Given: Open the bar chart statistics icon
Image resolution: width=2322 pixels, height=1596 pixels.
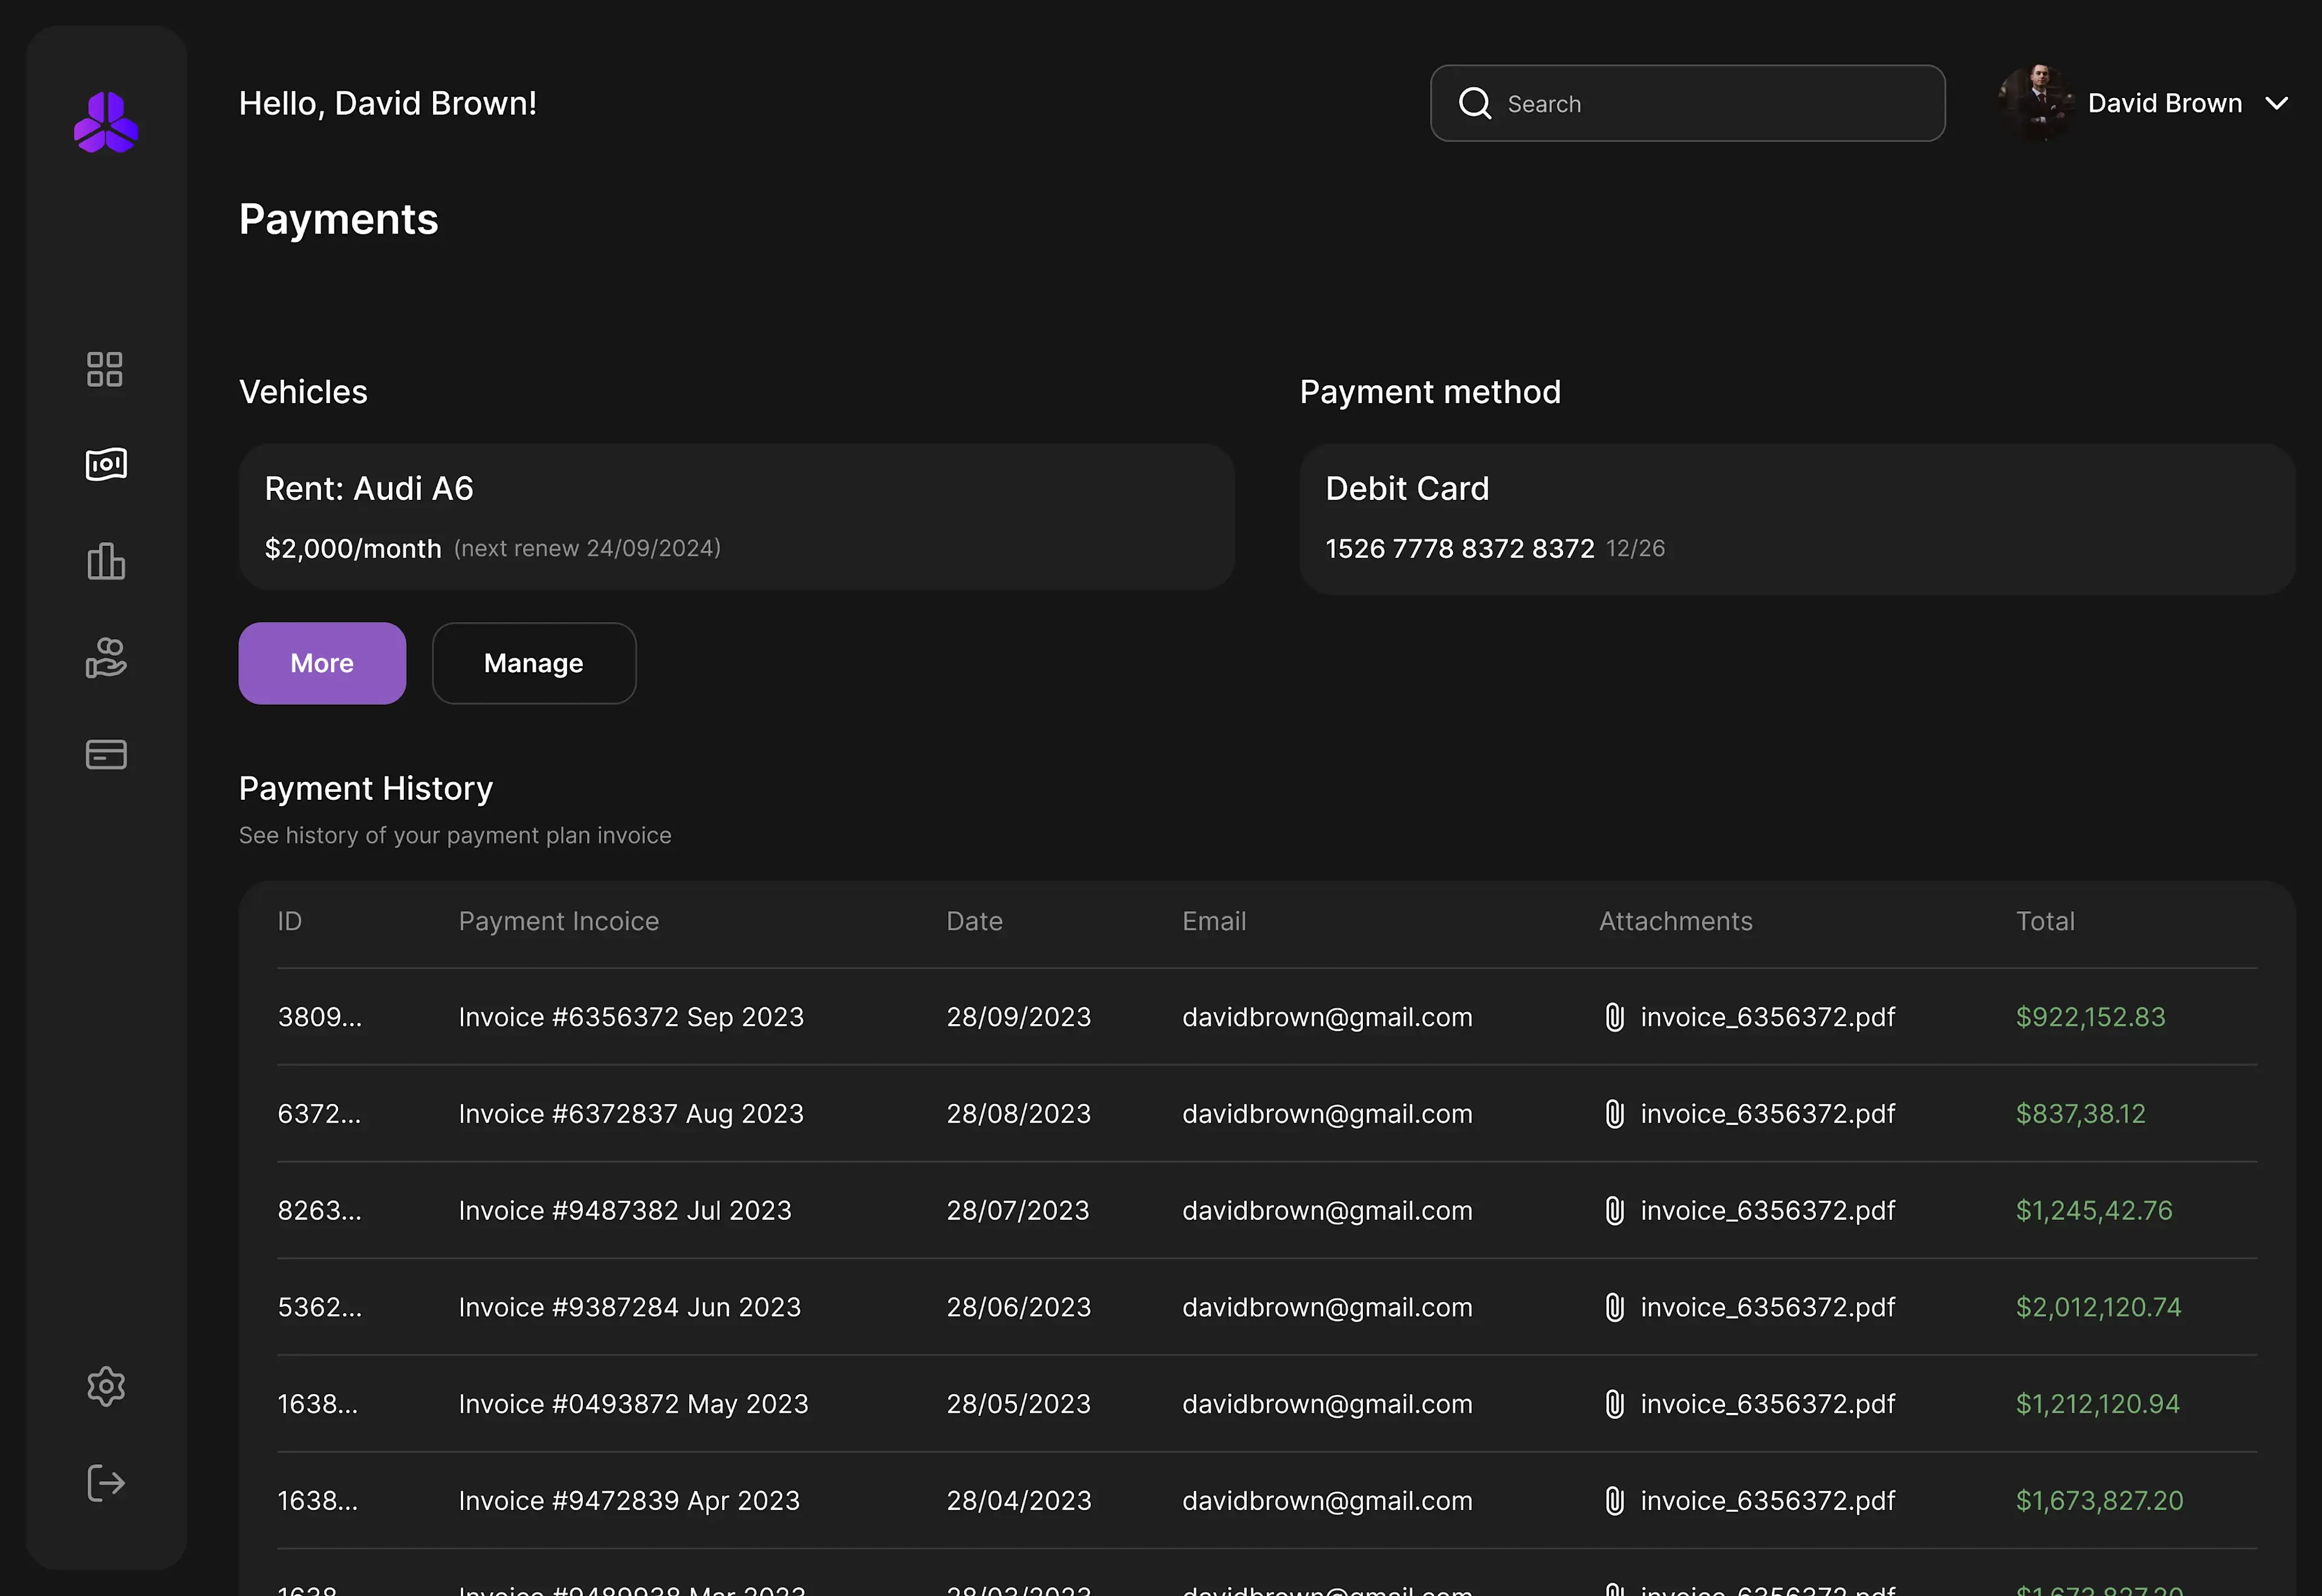Looking at the screenshot, I should [x=106, y=561].
